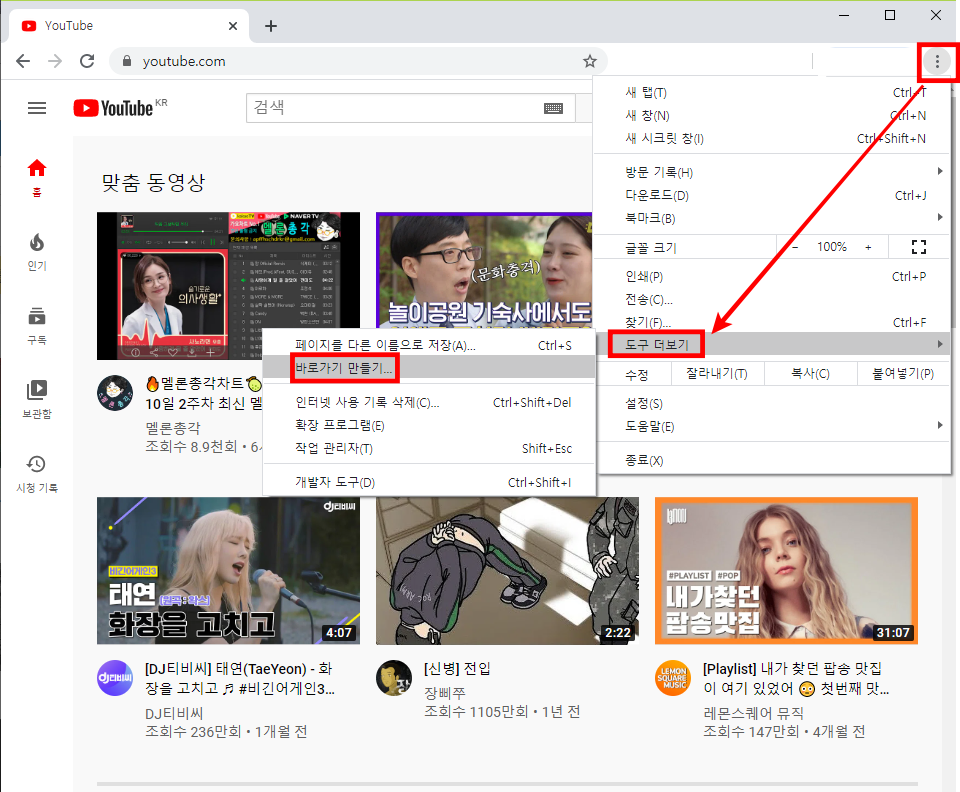This screenshot has width=960, height=792.
Task: Open the on-screen keyboard icon in search
Action: coord(553,108)
